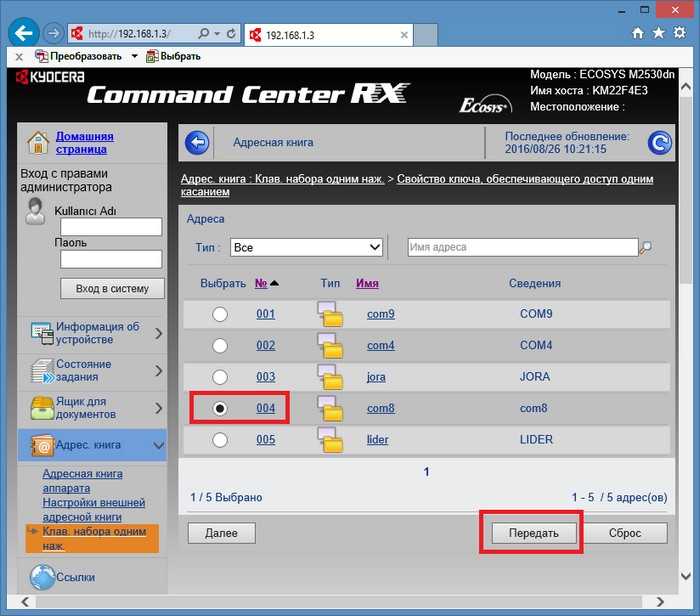Sort the table by Имя column
This screenshot has height=616, width=700.
367,283
